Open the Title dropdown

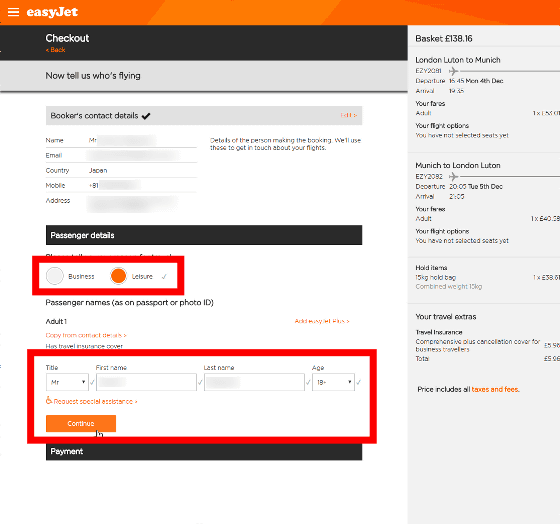tap(67, 382)
